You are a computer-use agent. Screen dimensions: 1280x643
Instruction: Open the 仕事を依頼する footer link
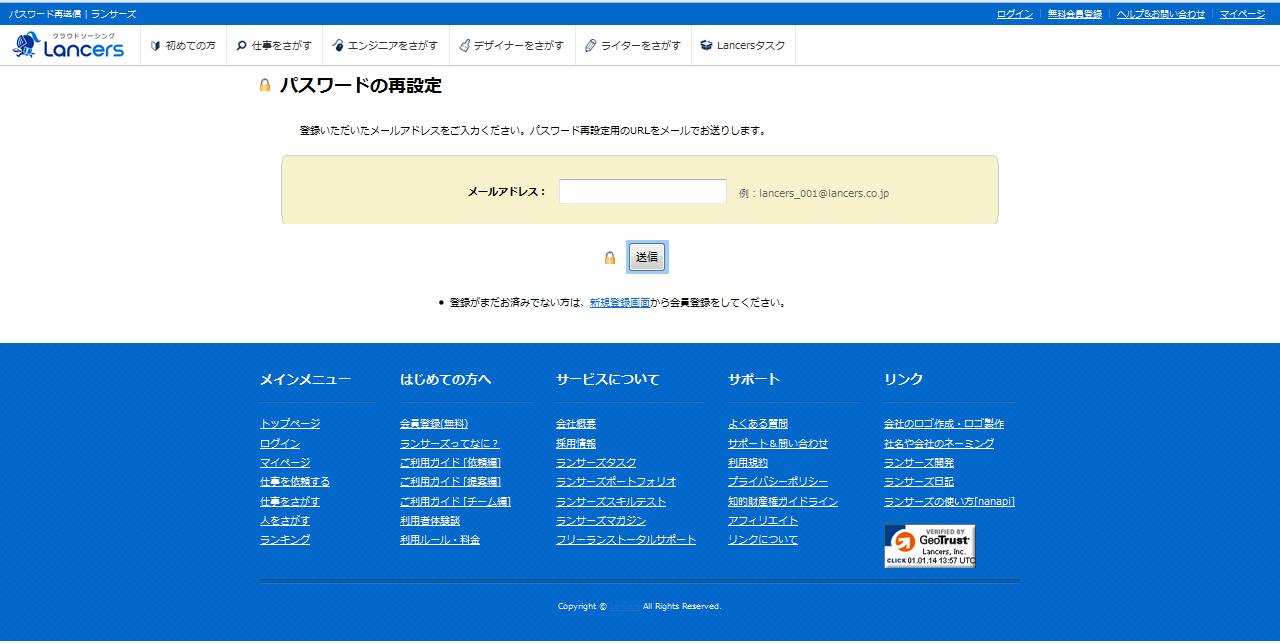295,482
